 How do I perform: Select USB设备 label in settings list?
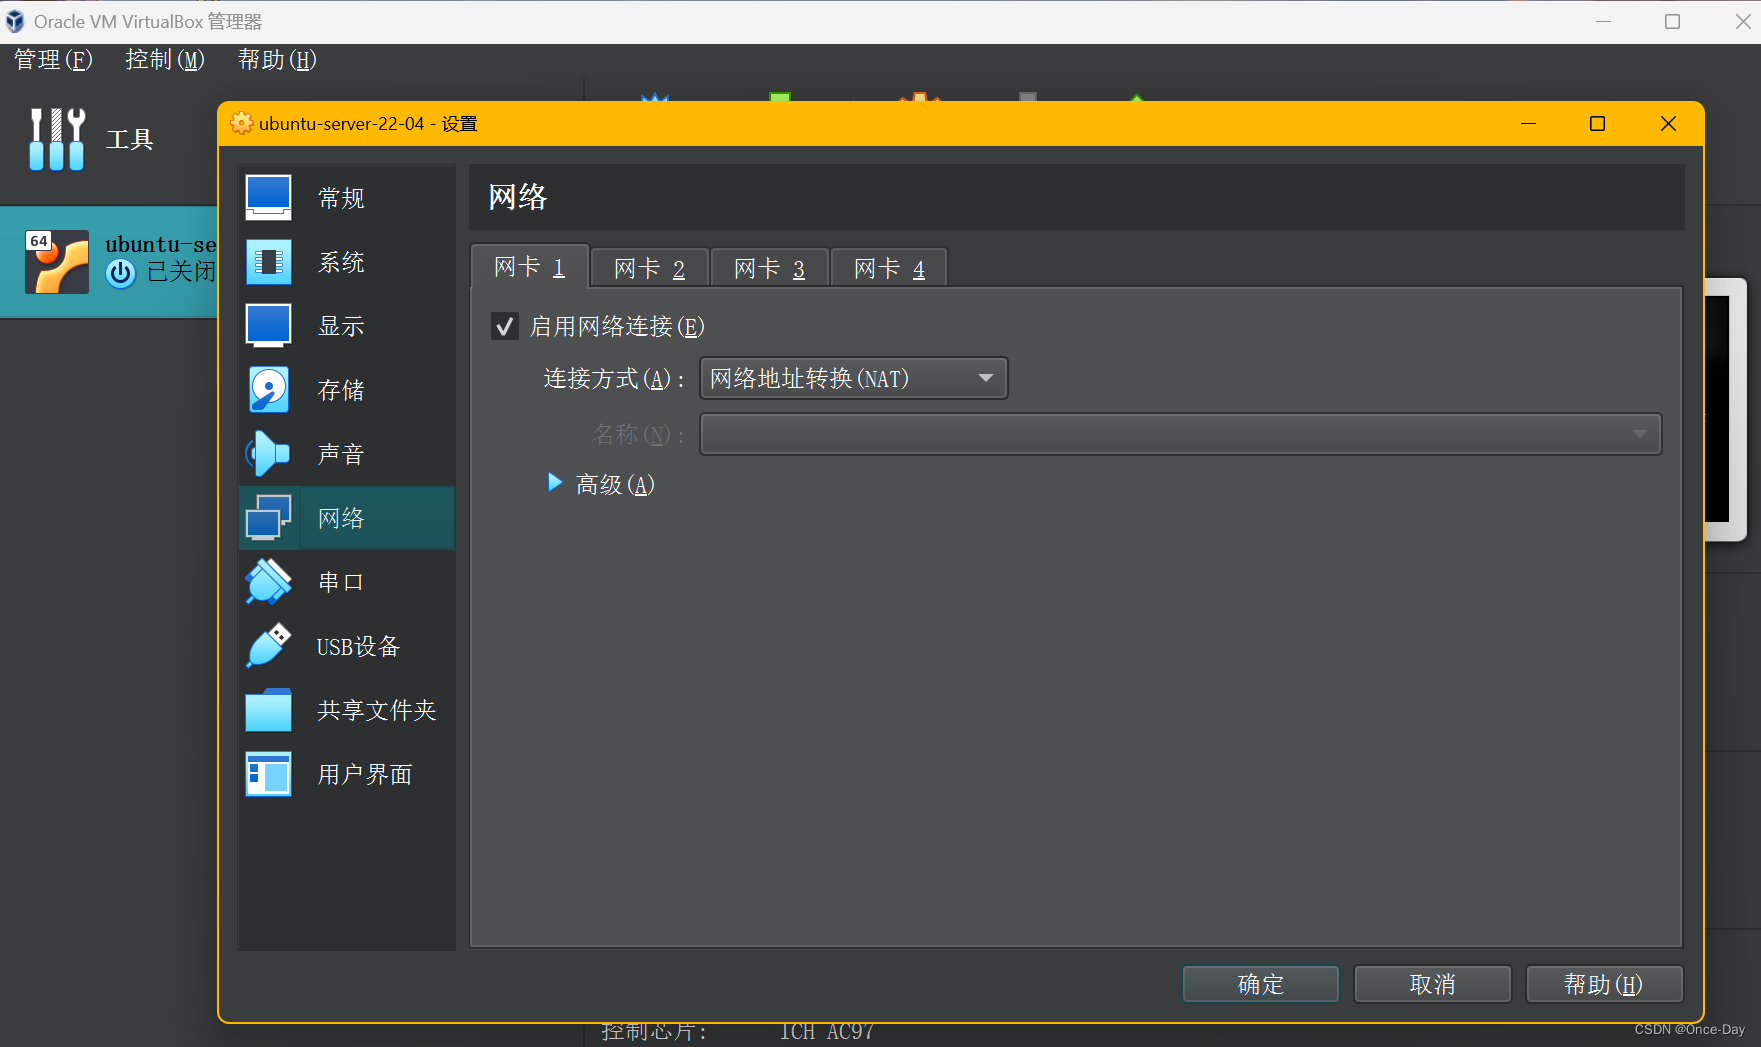tap(358, 647)
